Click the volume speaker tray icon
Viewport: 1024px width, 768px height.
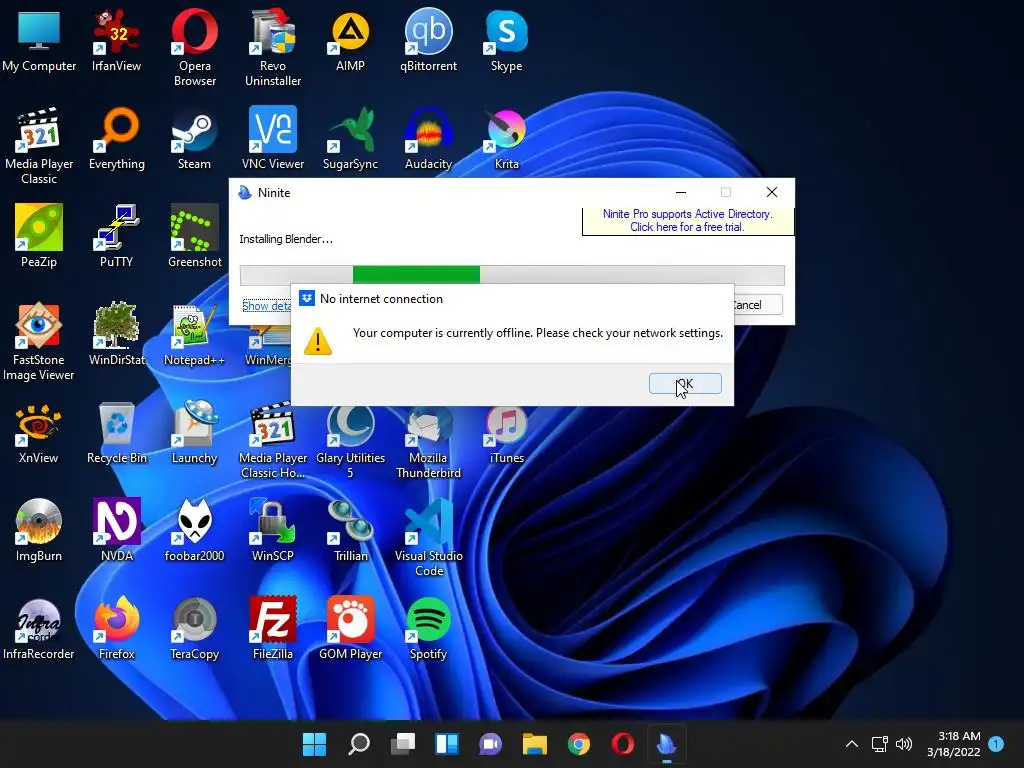(x=903, y=744)
